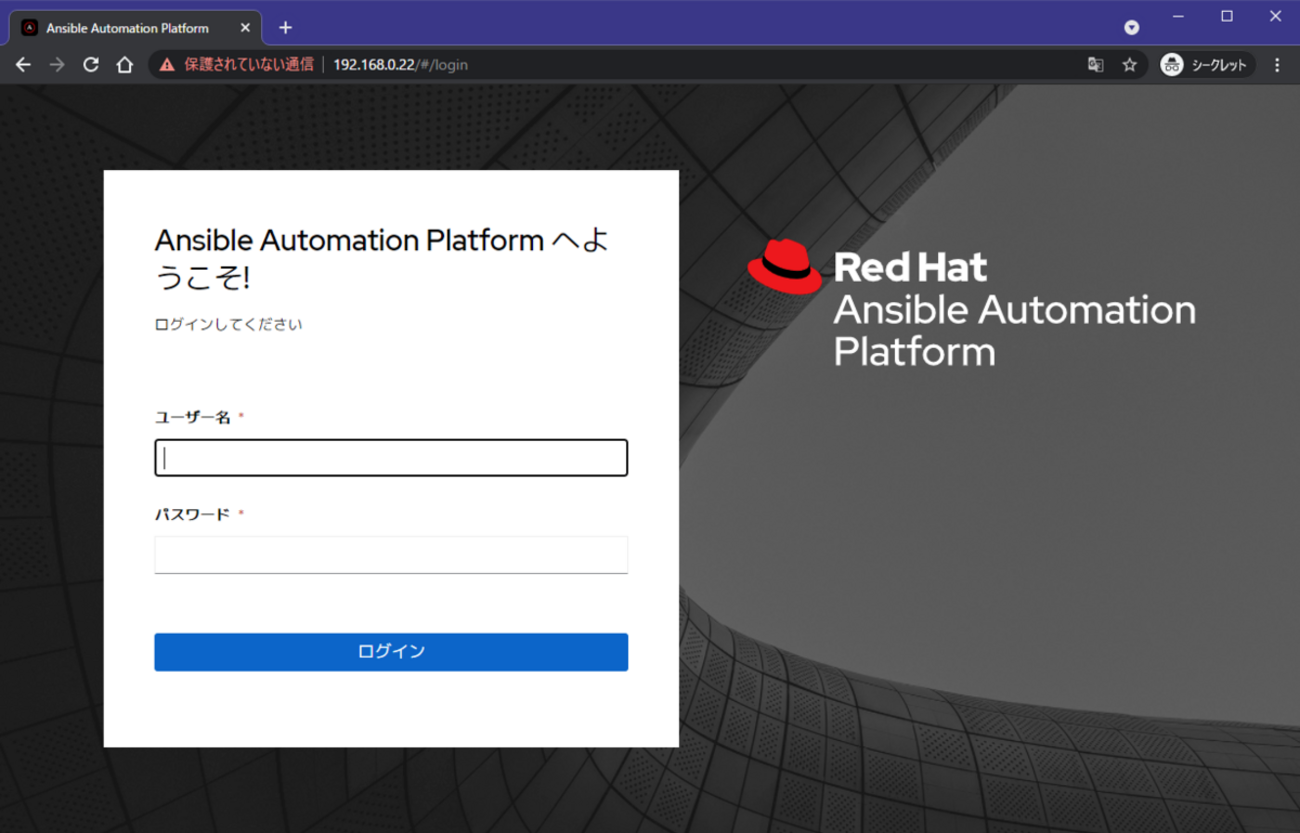Click the translate page icon
The image size is (1300, 833).
[1095, 65]
